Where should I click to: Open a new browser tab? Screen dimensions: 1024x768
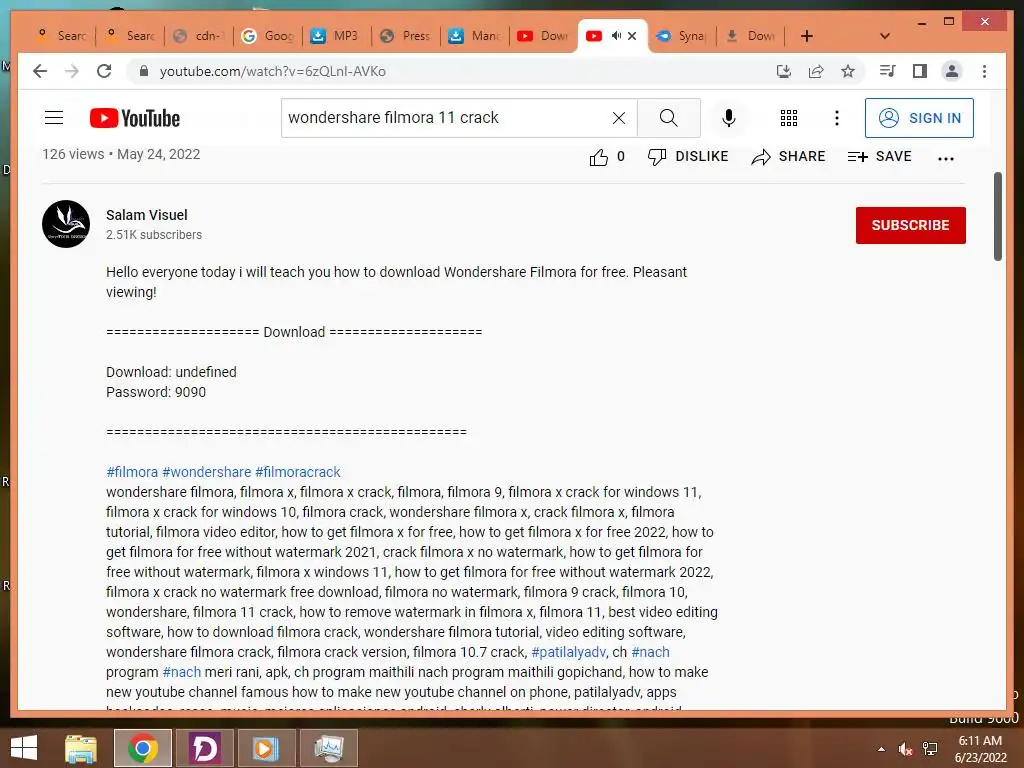point(807,36)
